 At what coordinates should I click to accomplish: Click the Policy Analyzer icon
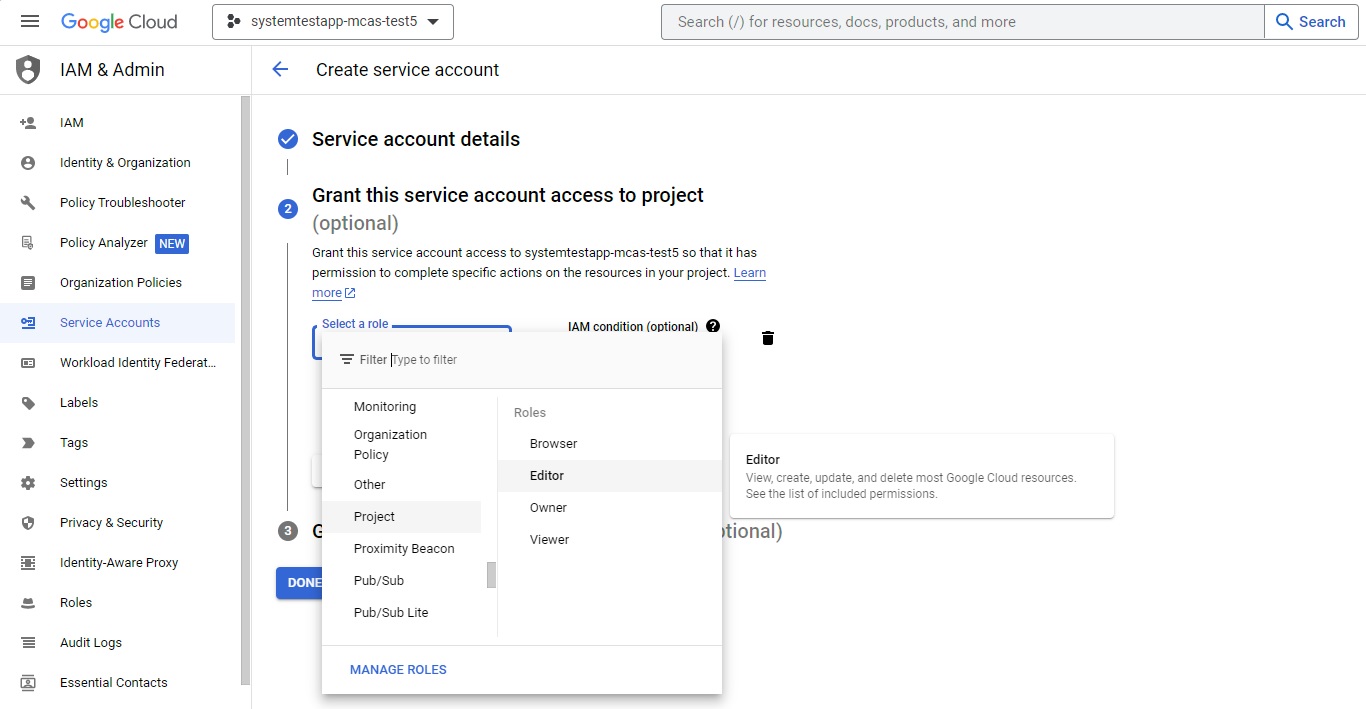[x=28, y=243]
